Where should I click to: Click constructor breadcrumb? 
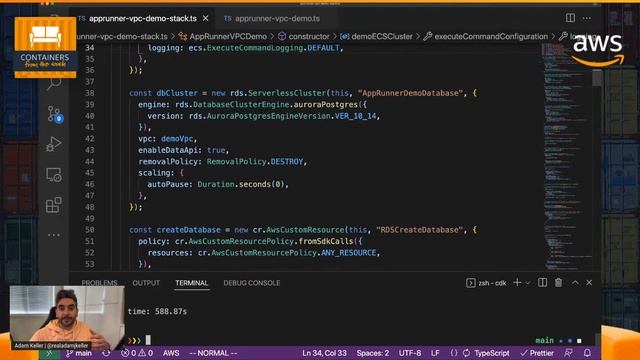[309, 36]
